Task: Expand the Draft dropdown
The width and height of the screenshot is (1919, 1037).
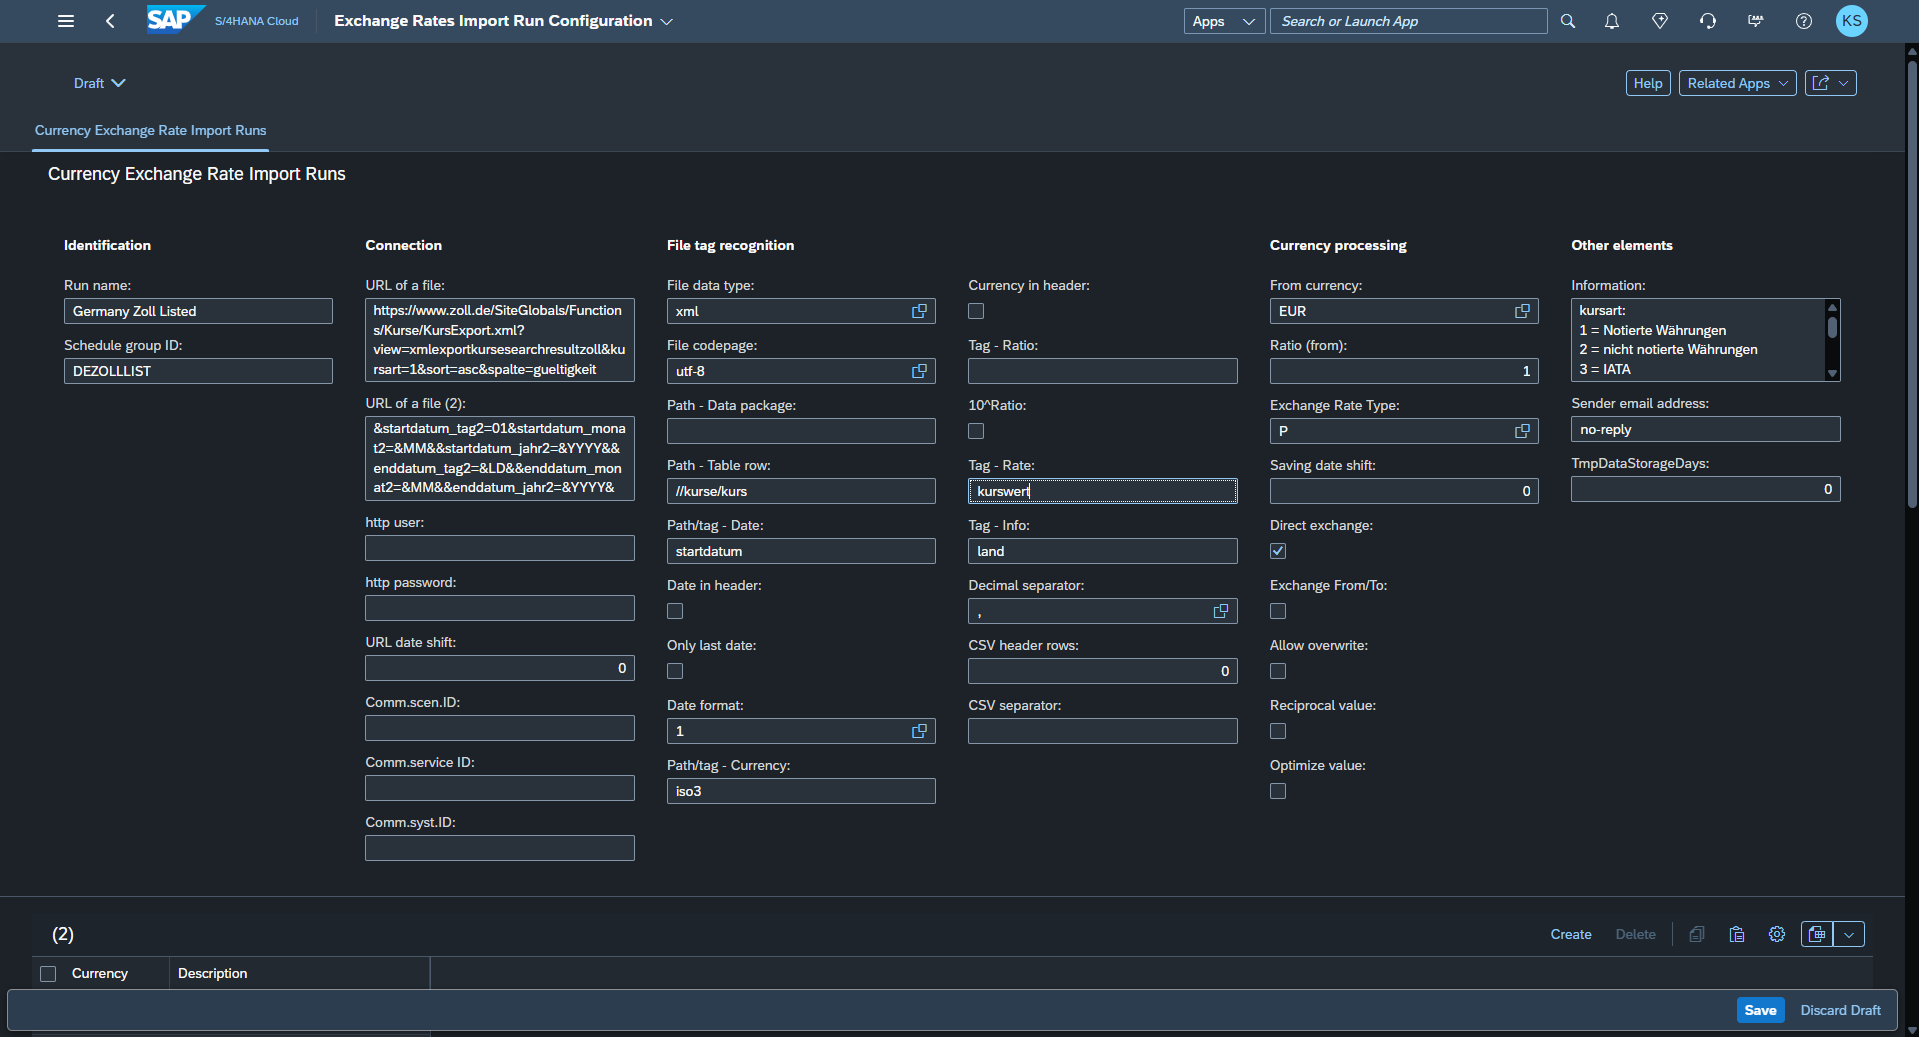Action: click(x=99, y=83)
